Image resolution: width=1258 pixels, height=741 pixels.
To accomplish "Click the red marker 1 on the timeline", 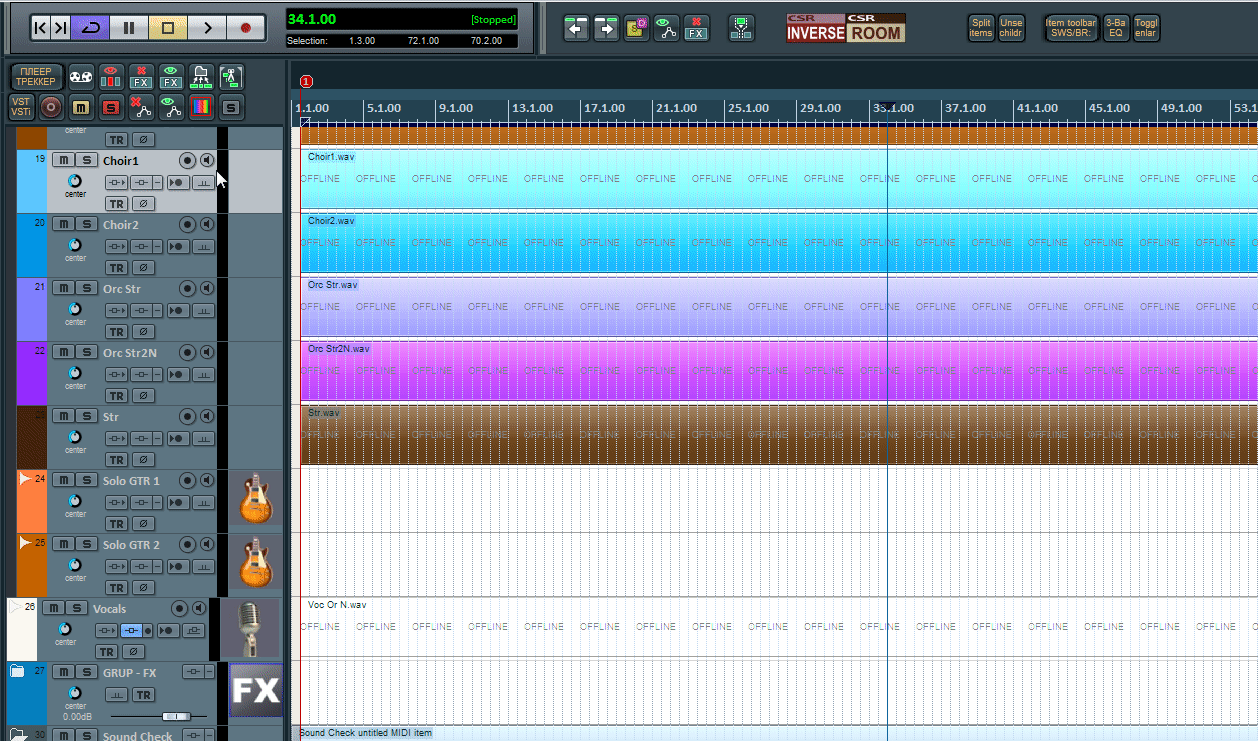I will 306,82.
